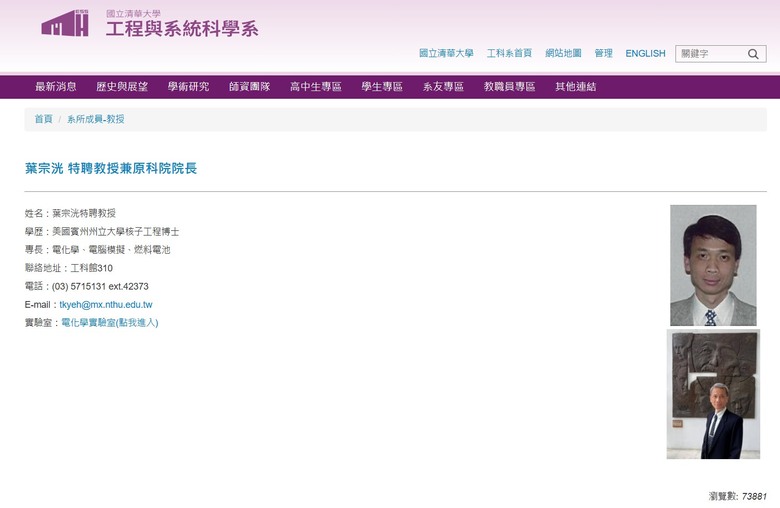Select the 學歷 education text line
The height and width of the screenshot is (508, 780).
pyautogui.click(x=102, y=231)
